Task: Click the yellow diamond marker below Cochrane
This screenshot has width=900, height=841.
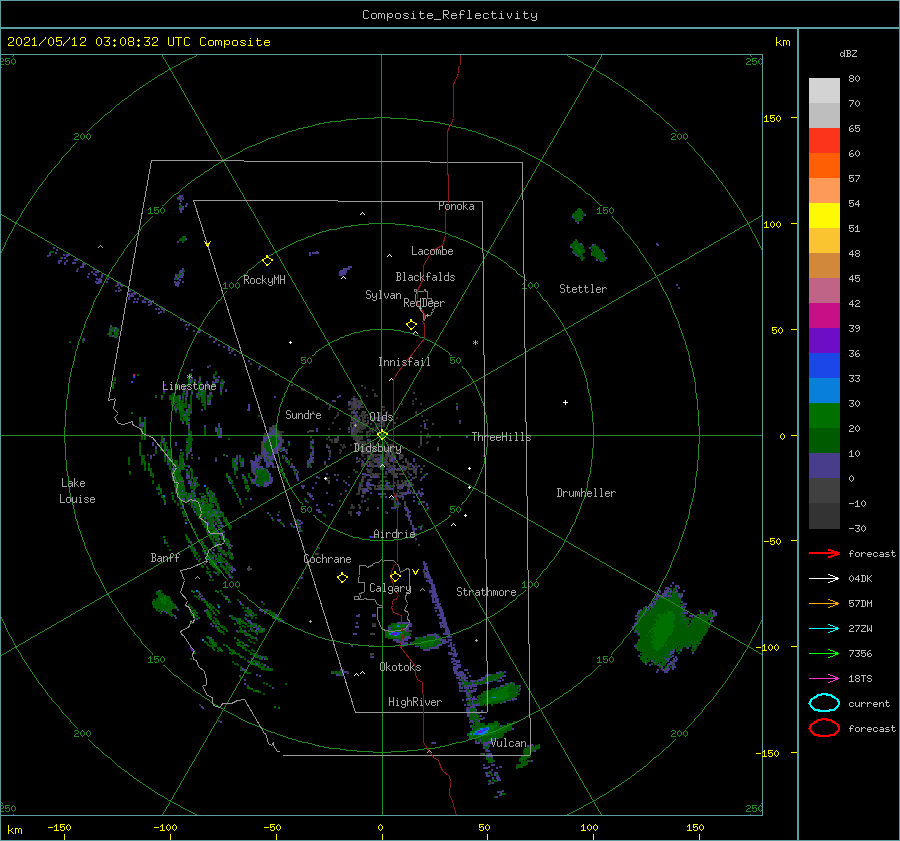Action: (342, 578)
